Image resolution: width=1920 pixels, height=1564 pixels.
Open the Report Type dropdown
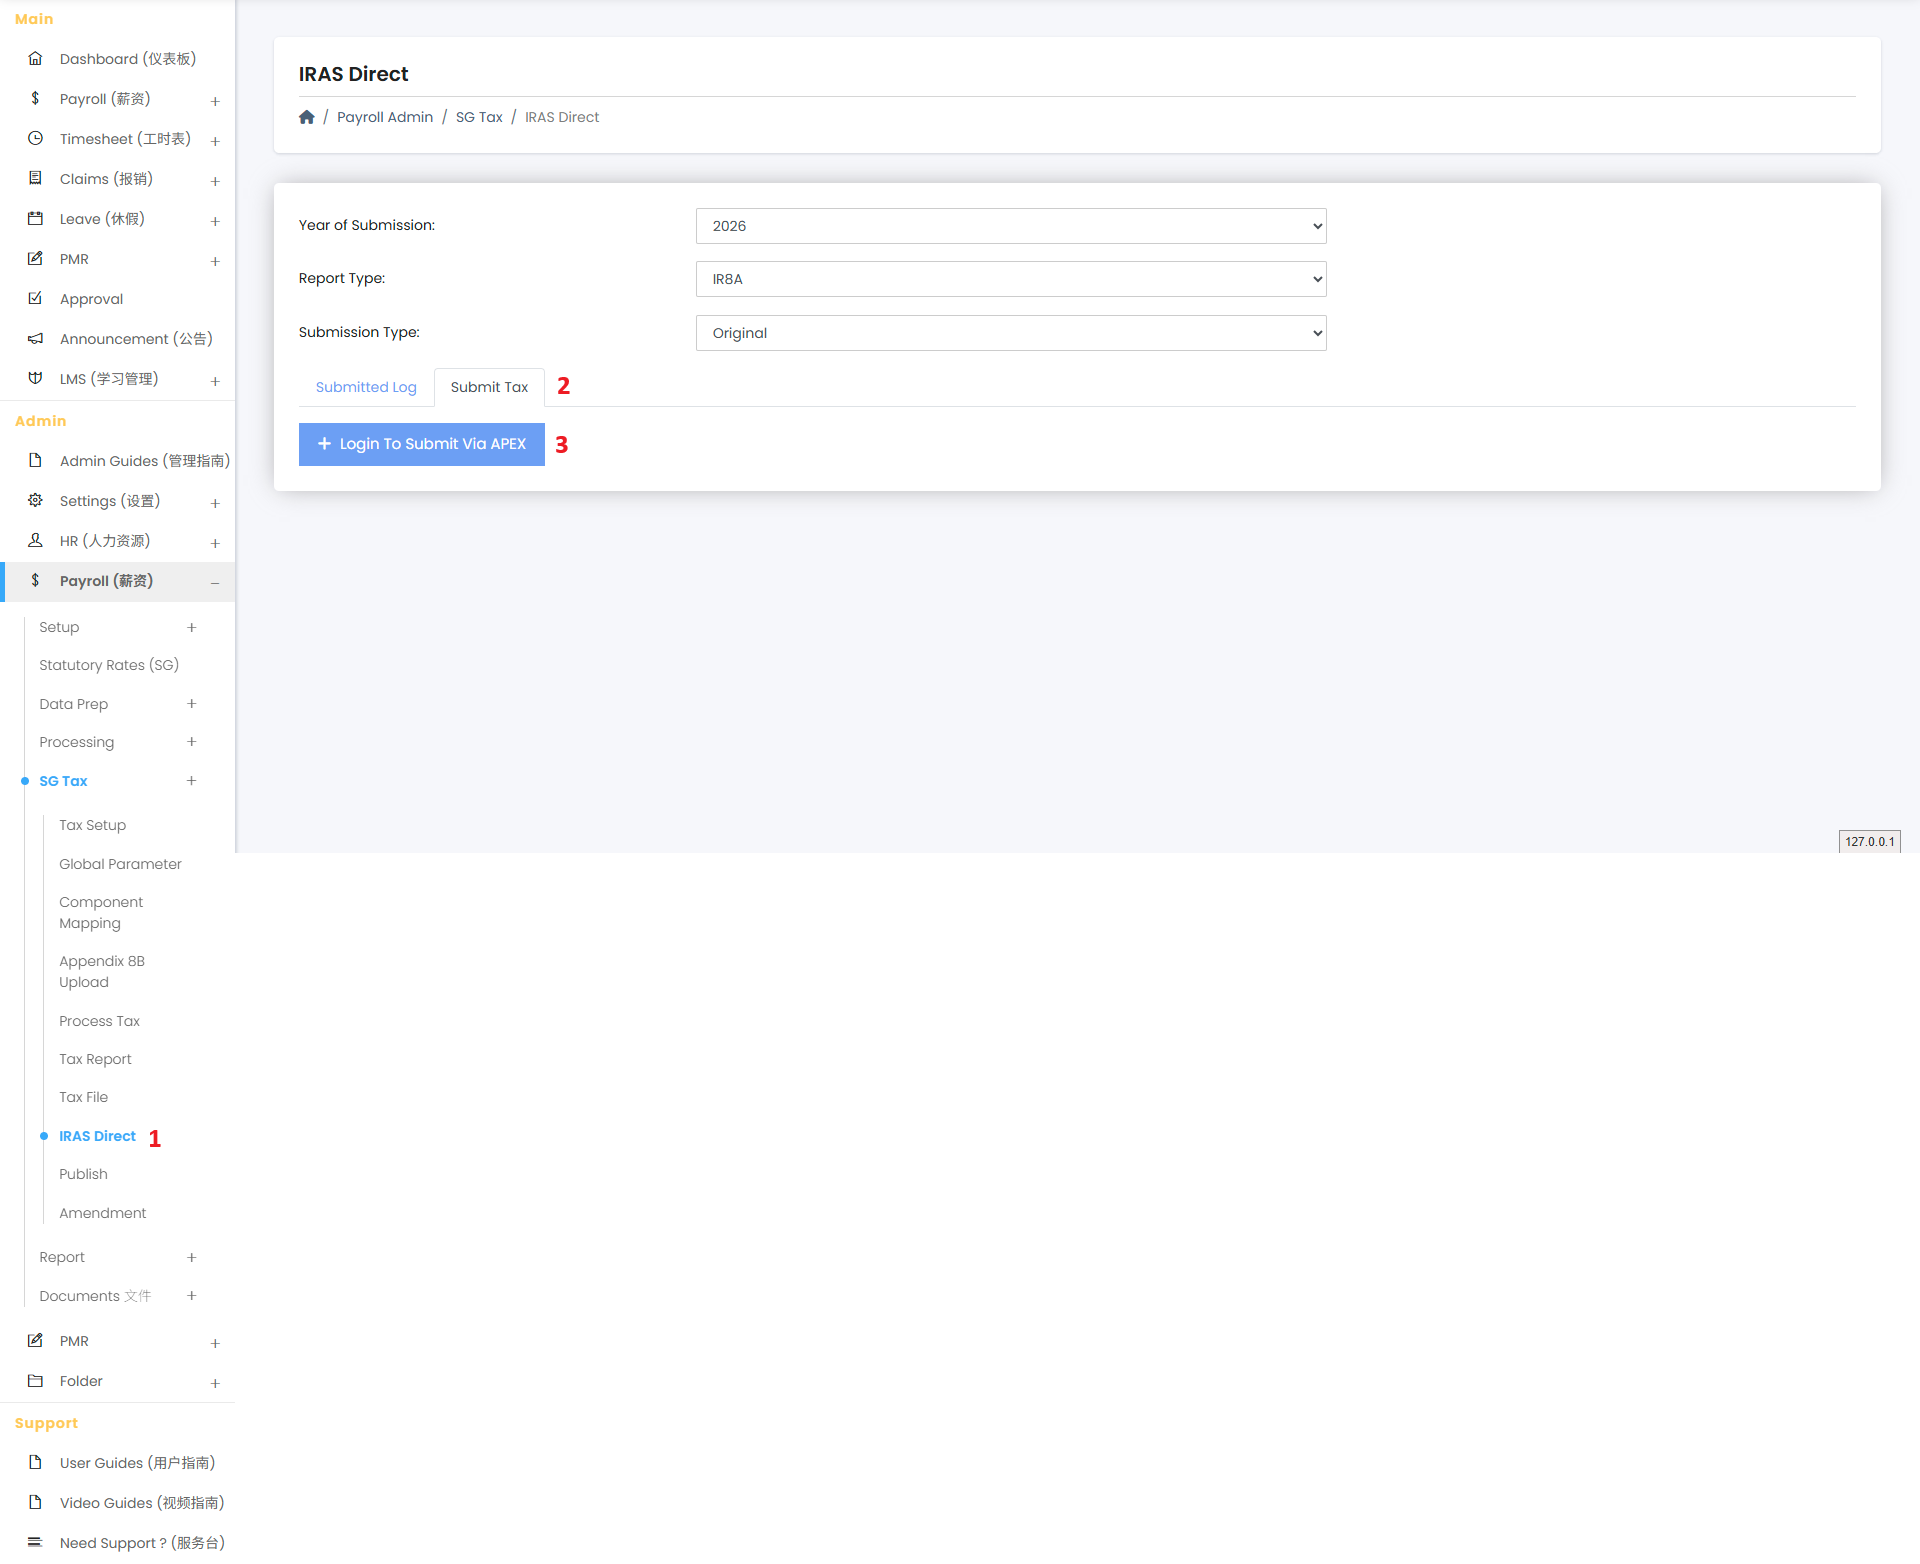tap(1010, 279)
